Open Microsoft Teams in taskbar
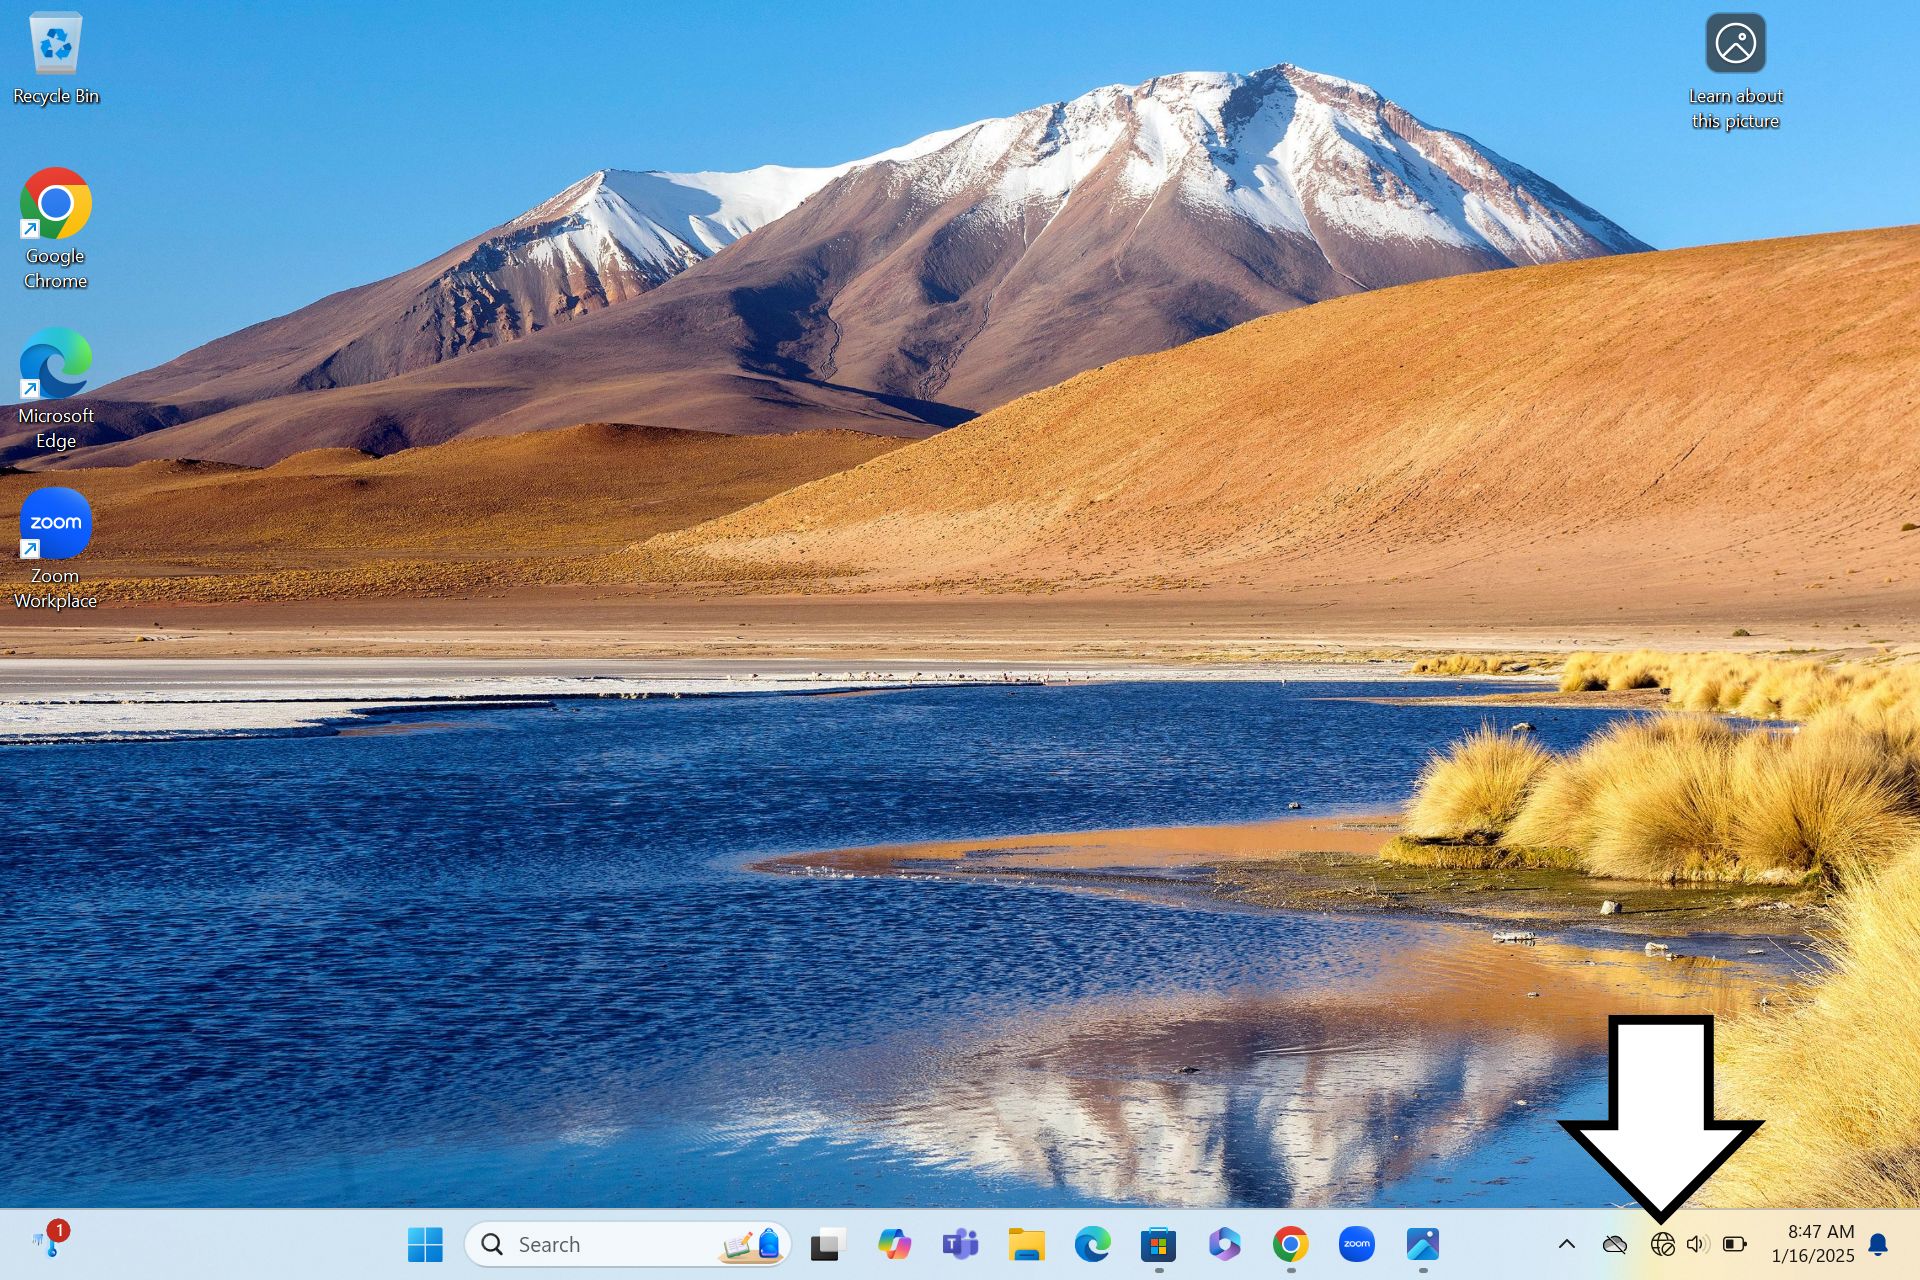 click(960, 1244)
